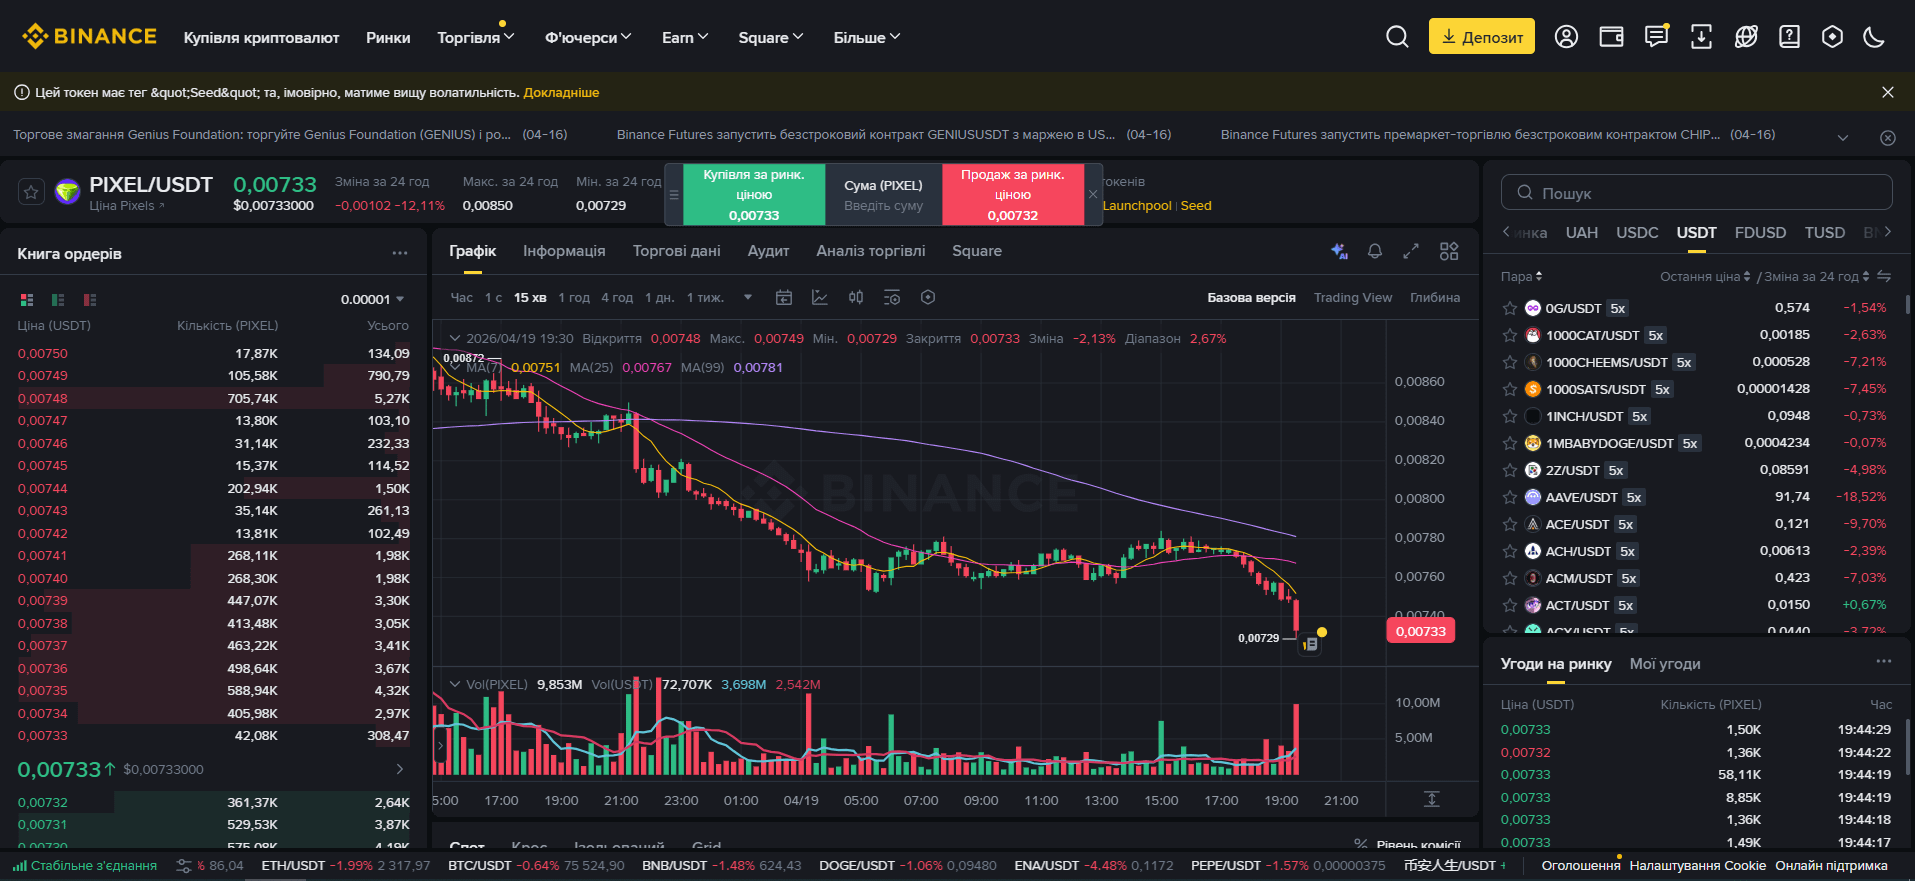Open Earn dropdown menu

coord(685,37)
